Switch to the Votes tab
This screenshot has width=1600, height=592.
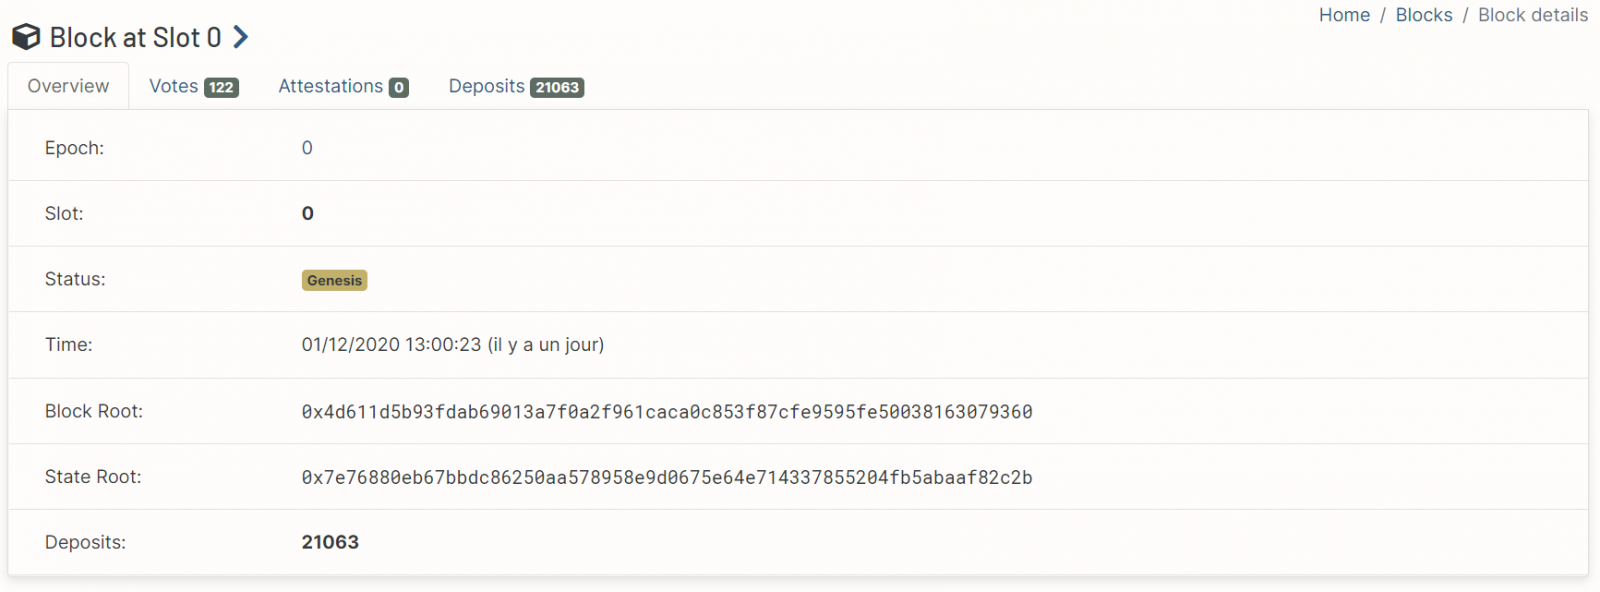174,87
